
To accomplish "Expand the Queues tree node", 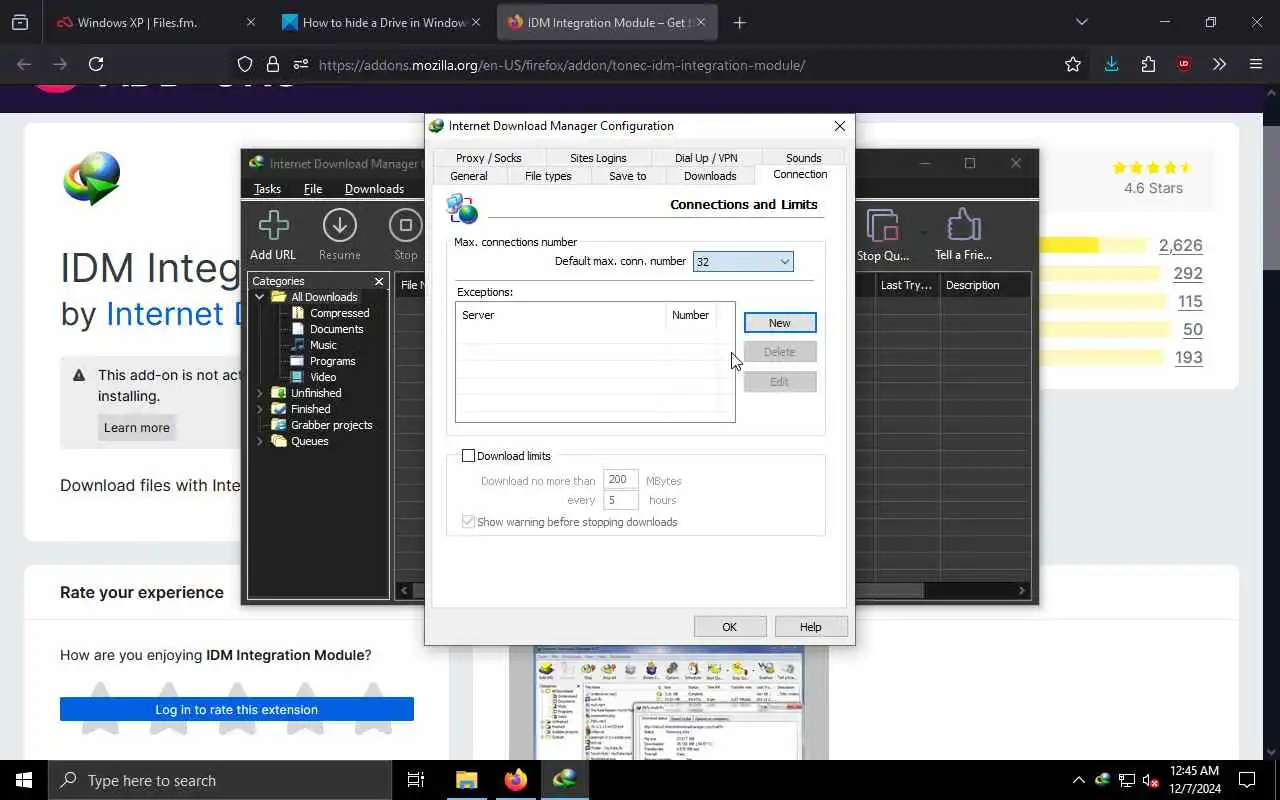I will point(260,441).
